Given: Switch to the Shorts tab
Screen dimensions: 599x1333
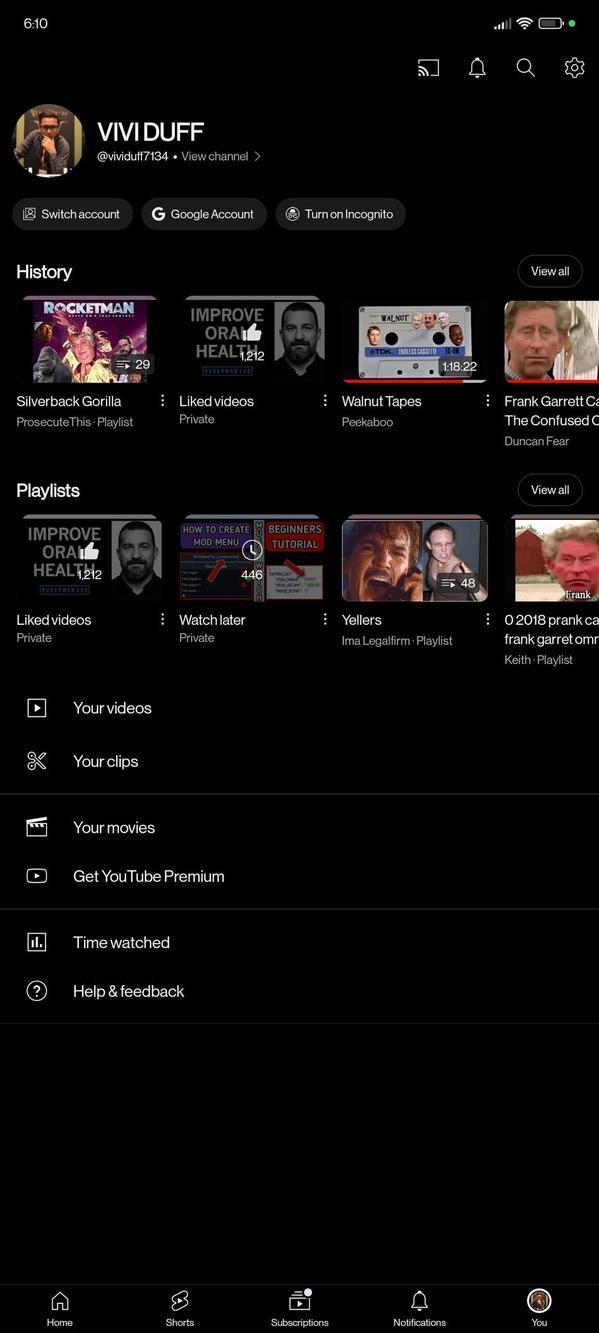Looking at the screenshot, I should [180, 1308].
